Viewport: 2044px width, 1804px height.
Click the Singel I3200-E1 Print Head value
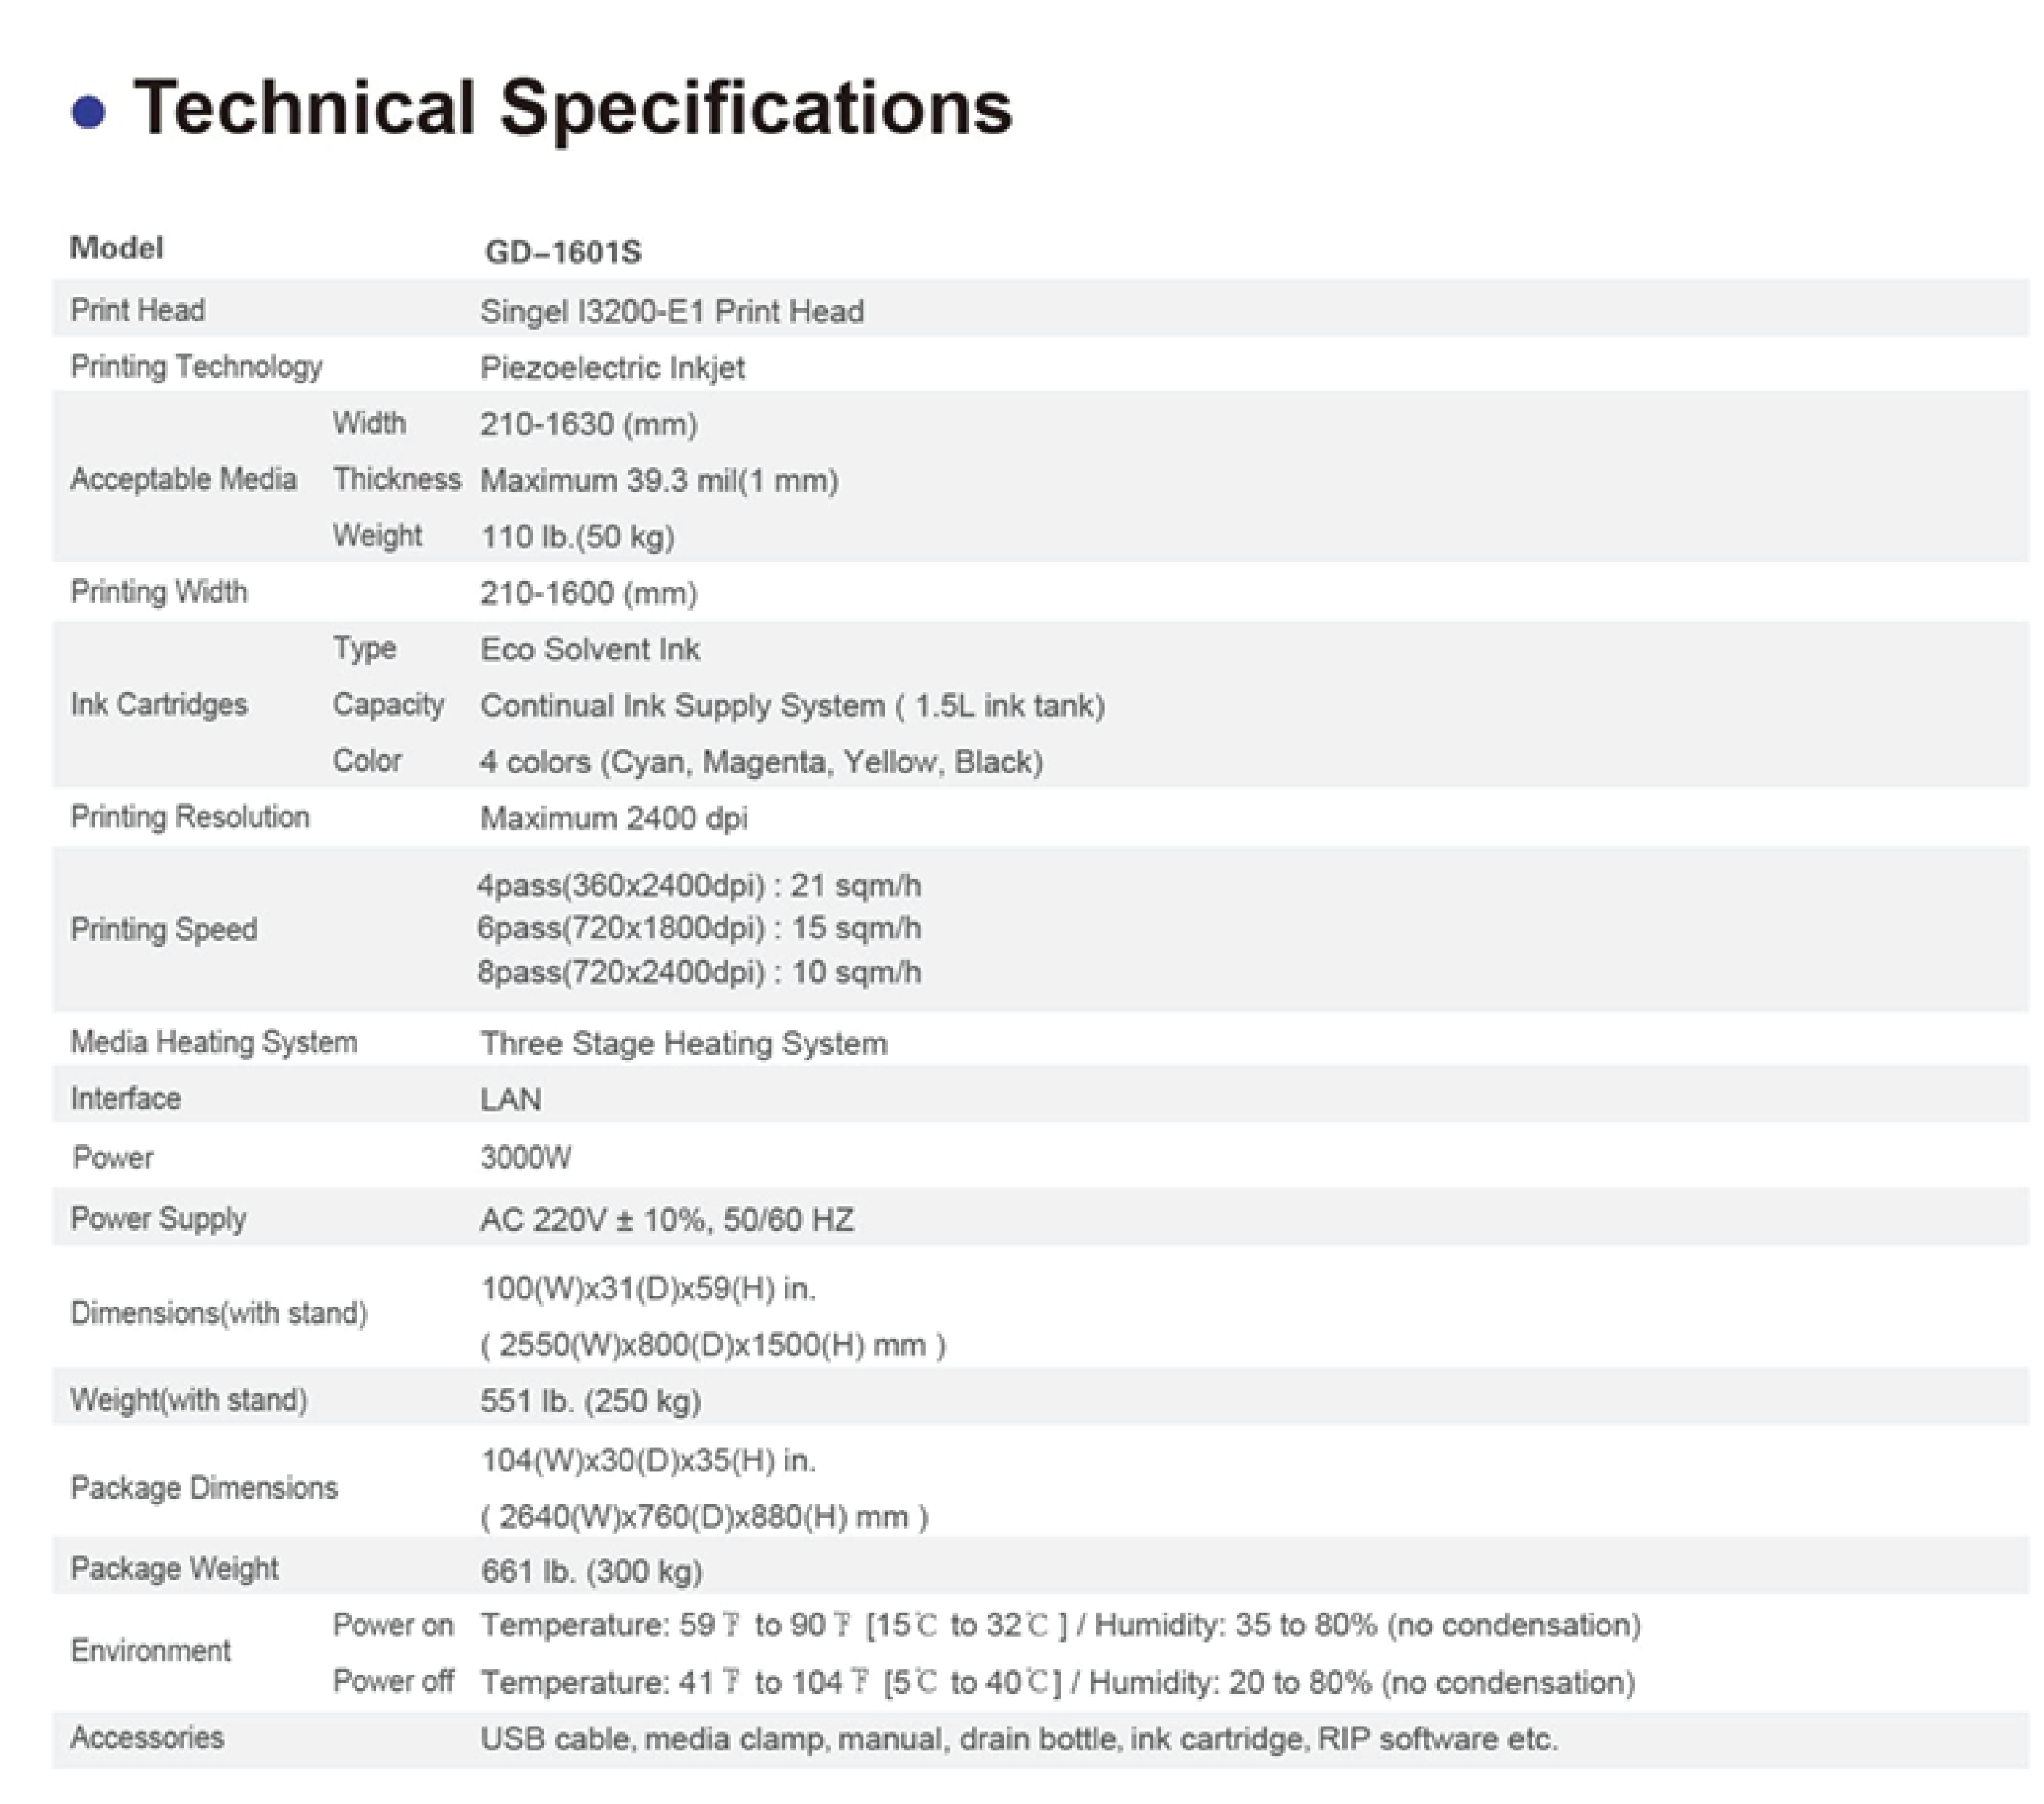pos(671,311)
